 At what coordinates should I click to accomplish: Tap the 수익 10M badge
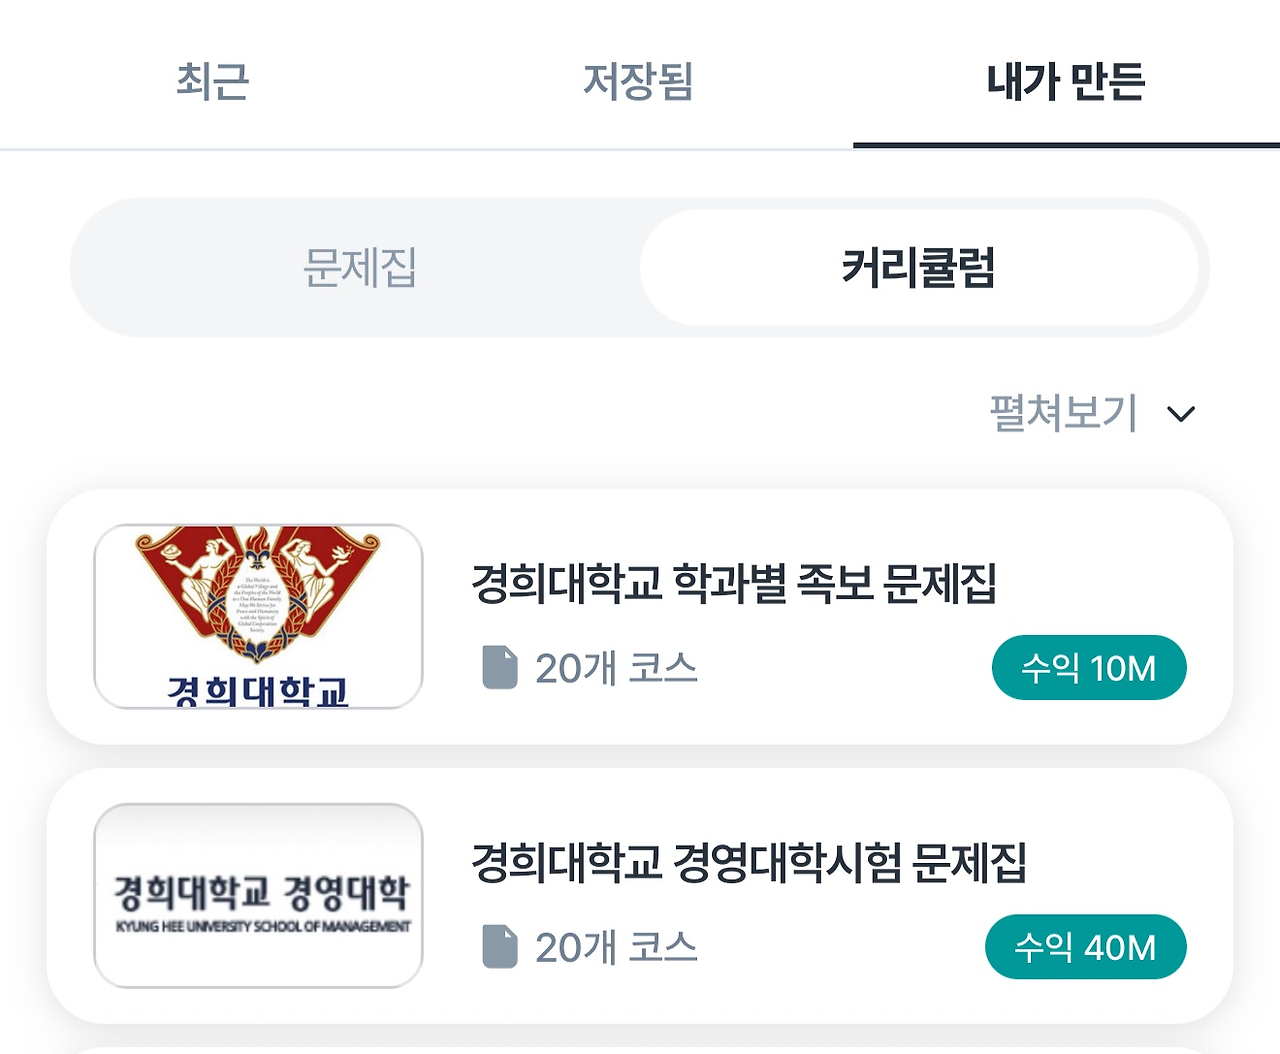[x=1088, y=668]
